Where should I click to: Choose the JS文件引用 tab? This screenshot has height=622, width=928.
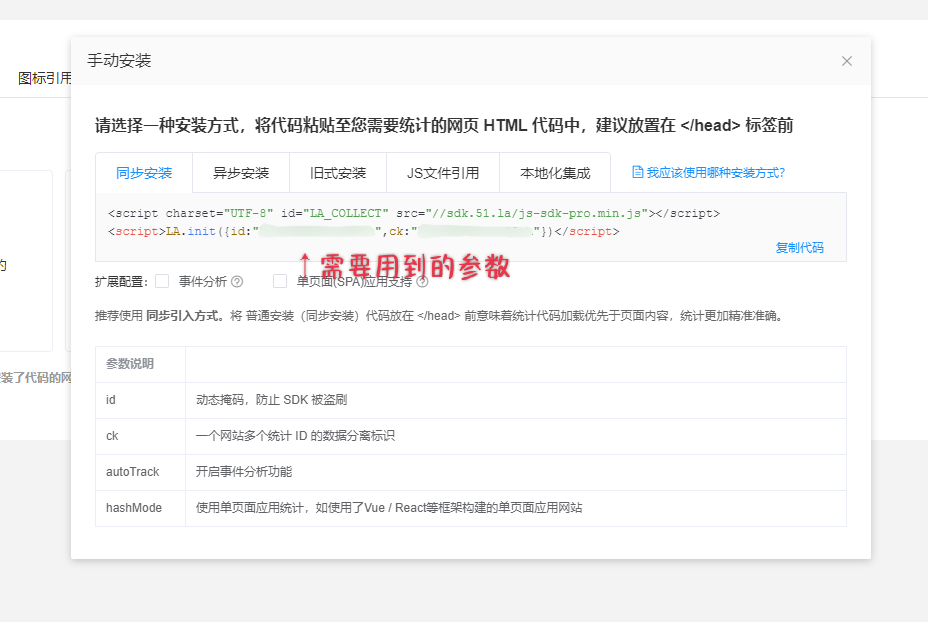point(443,173)
